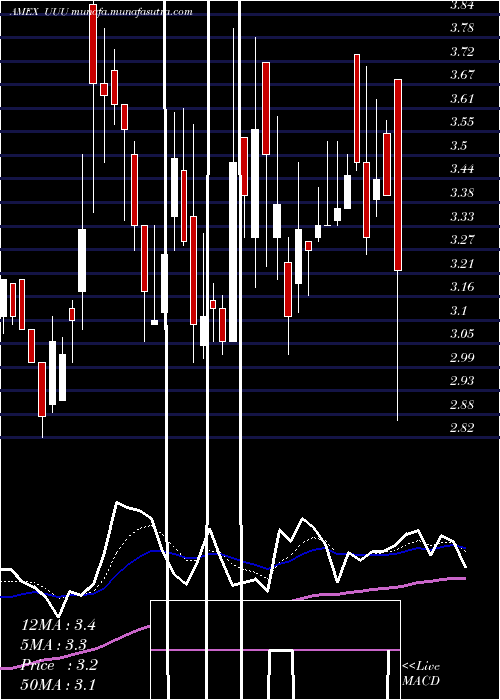This screenshot has height=700, width=500.
Task: Click the 3.84 price axis label
Action: [x=462, y=5]
